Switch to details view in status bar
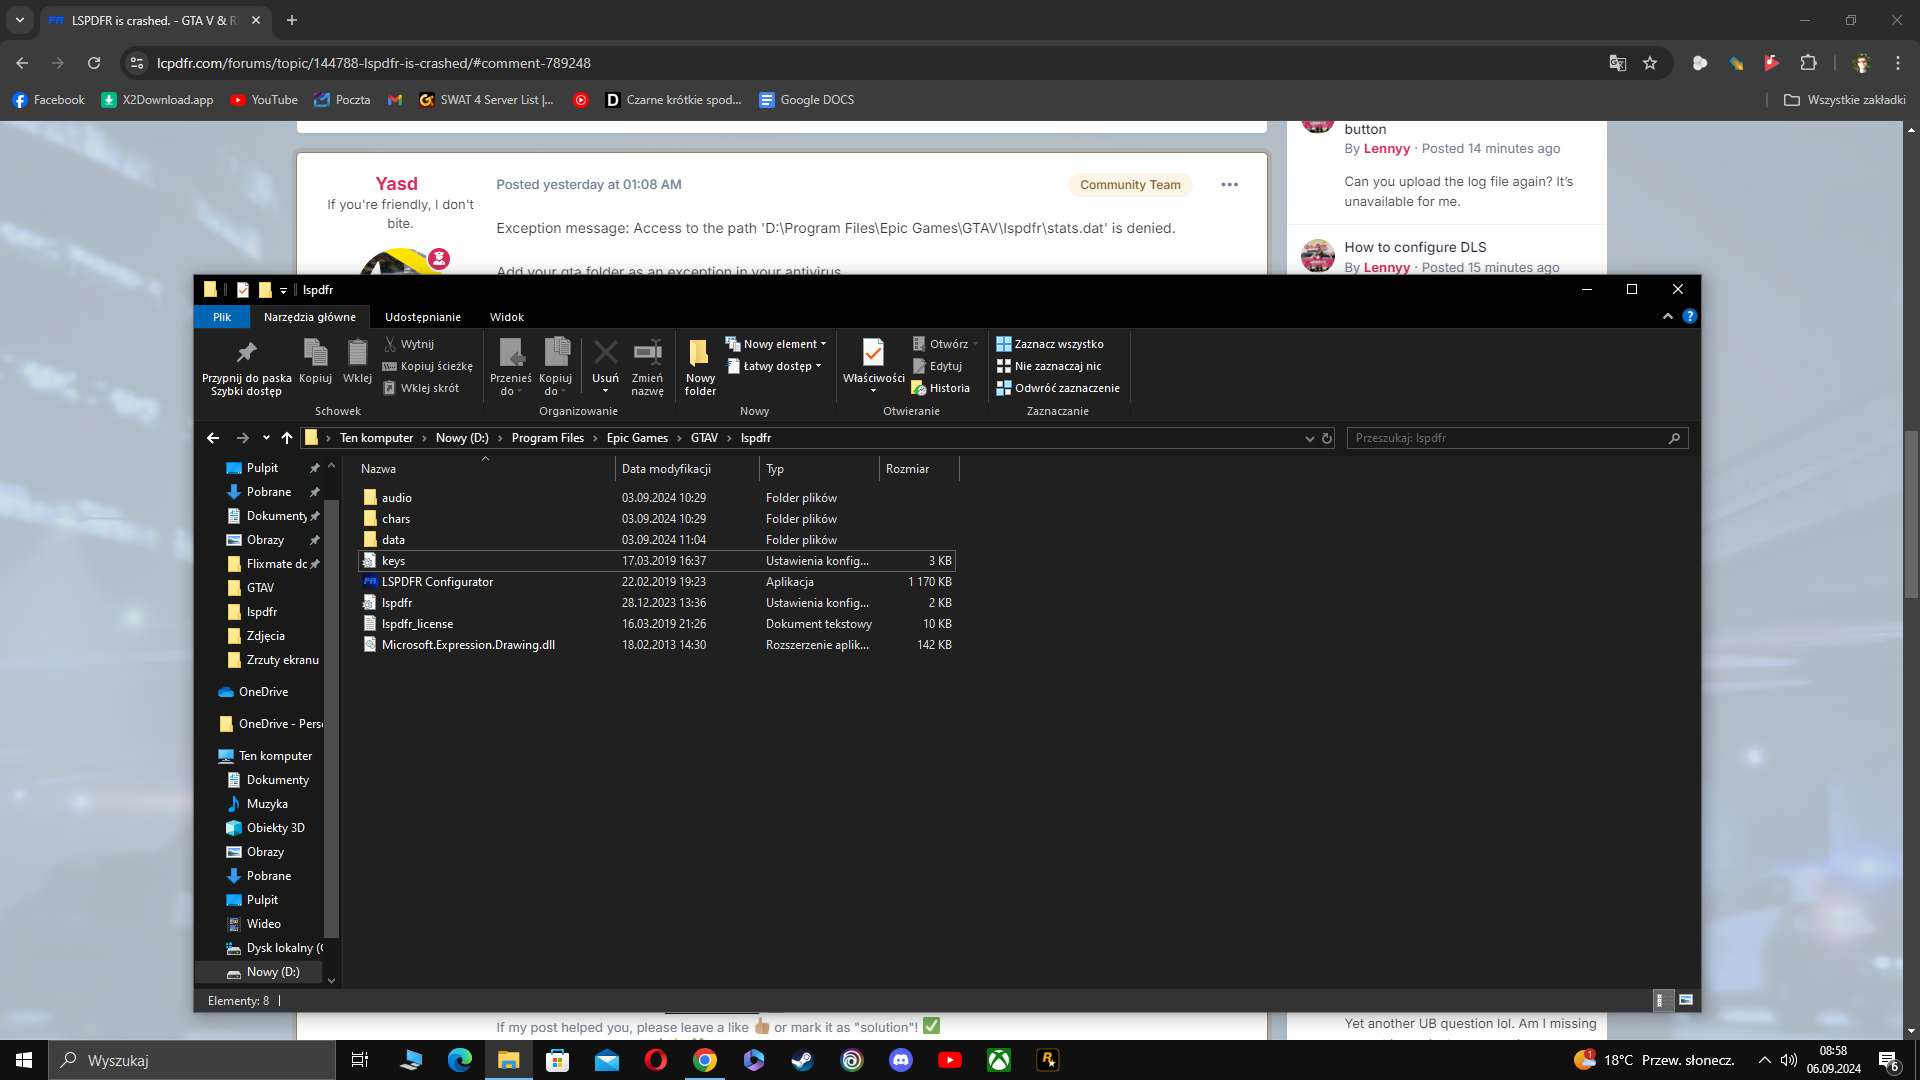The width and height of the screenshot is (1920, 1080). click(x=1661, y=1000)
